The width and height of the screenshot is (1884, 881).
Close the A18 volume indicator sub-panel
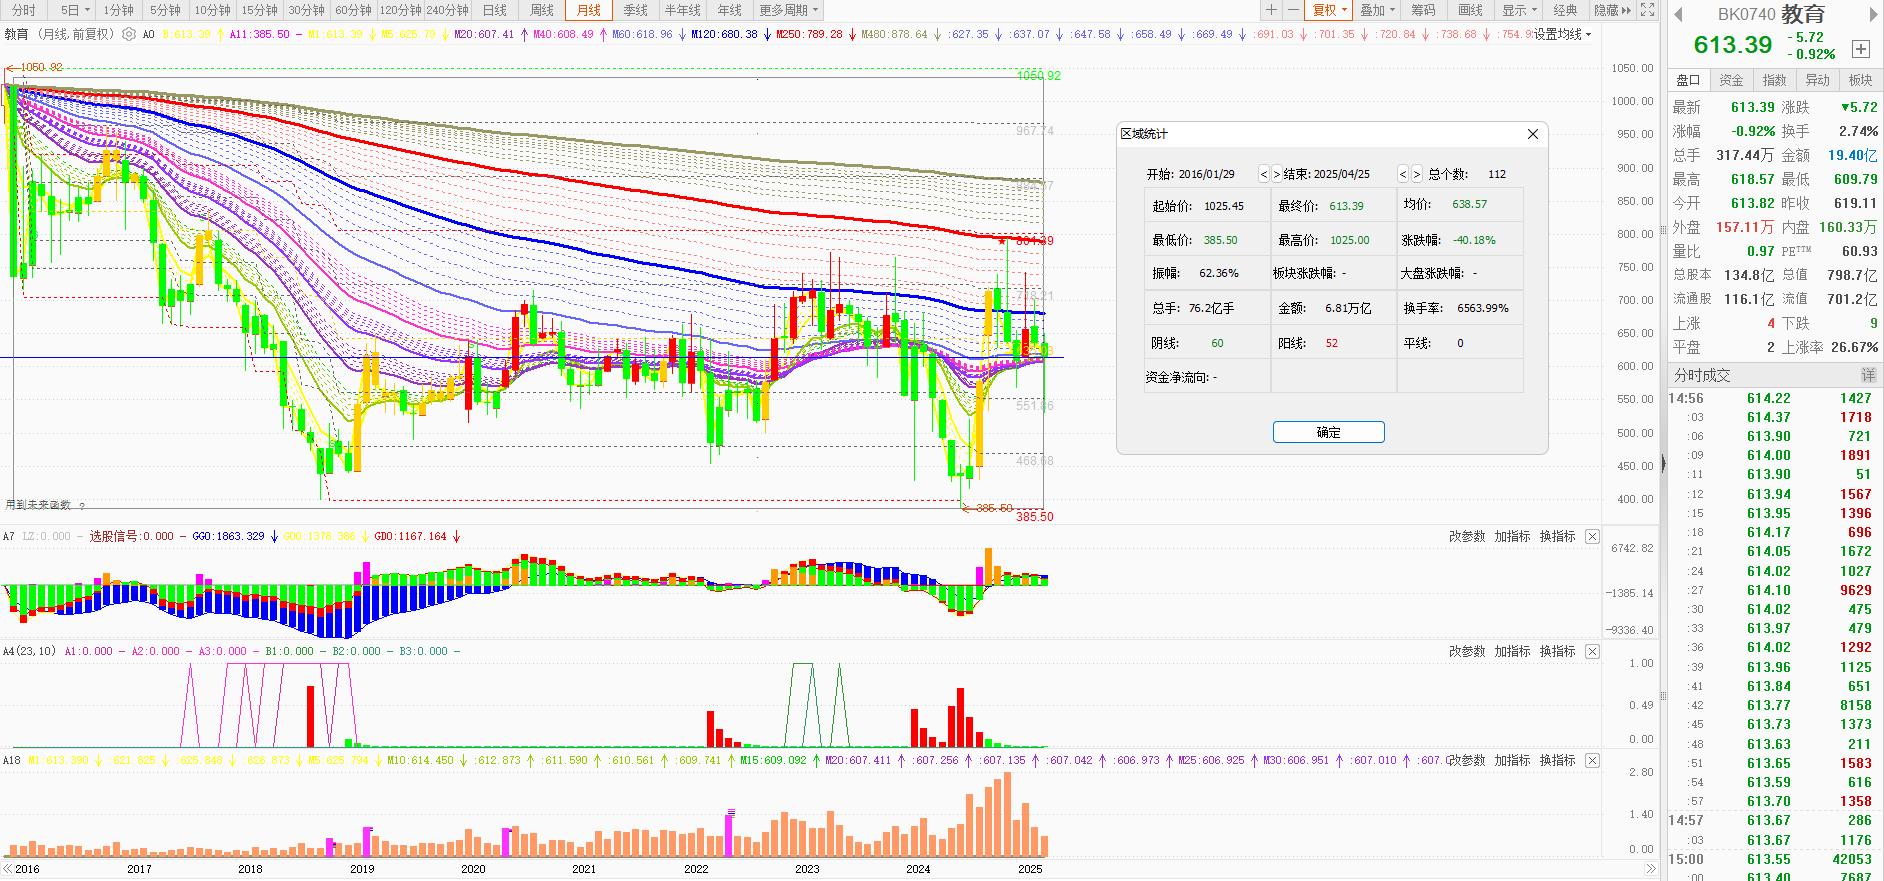click(x=1592, y=761)
